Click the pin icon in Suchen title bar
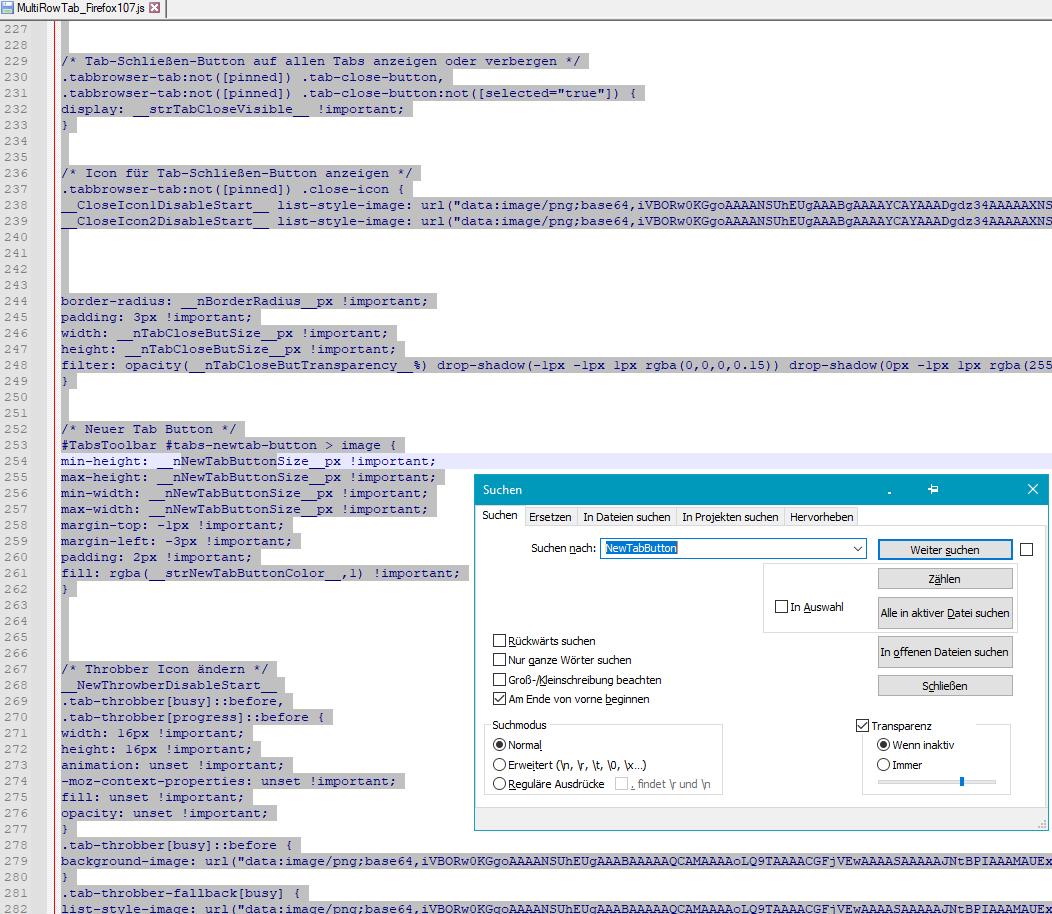This screenshot has width=1052, height=914. coord(932,489)
